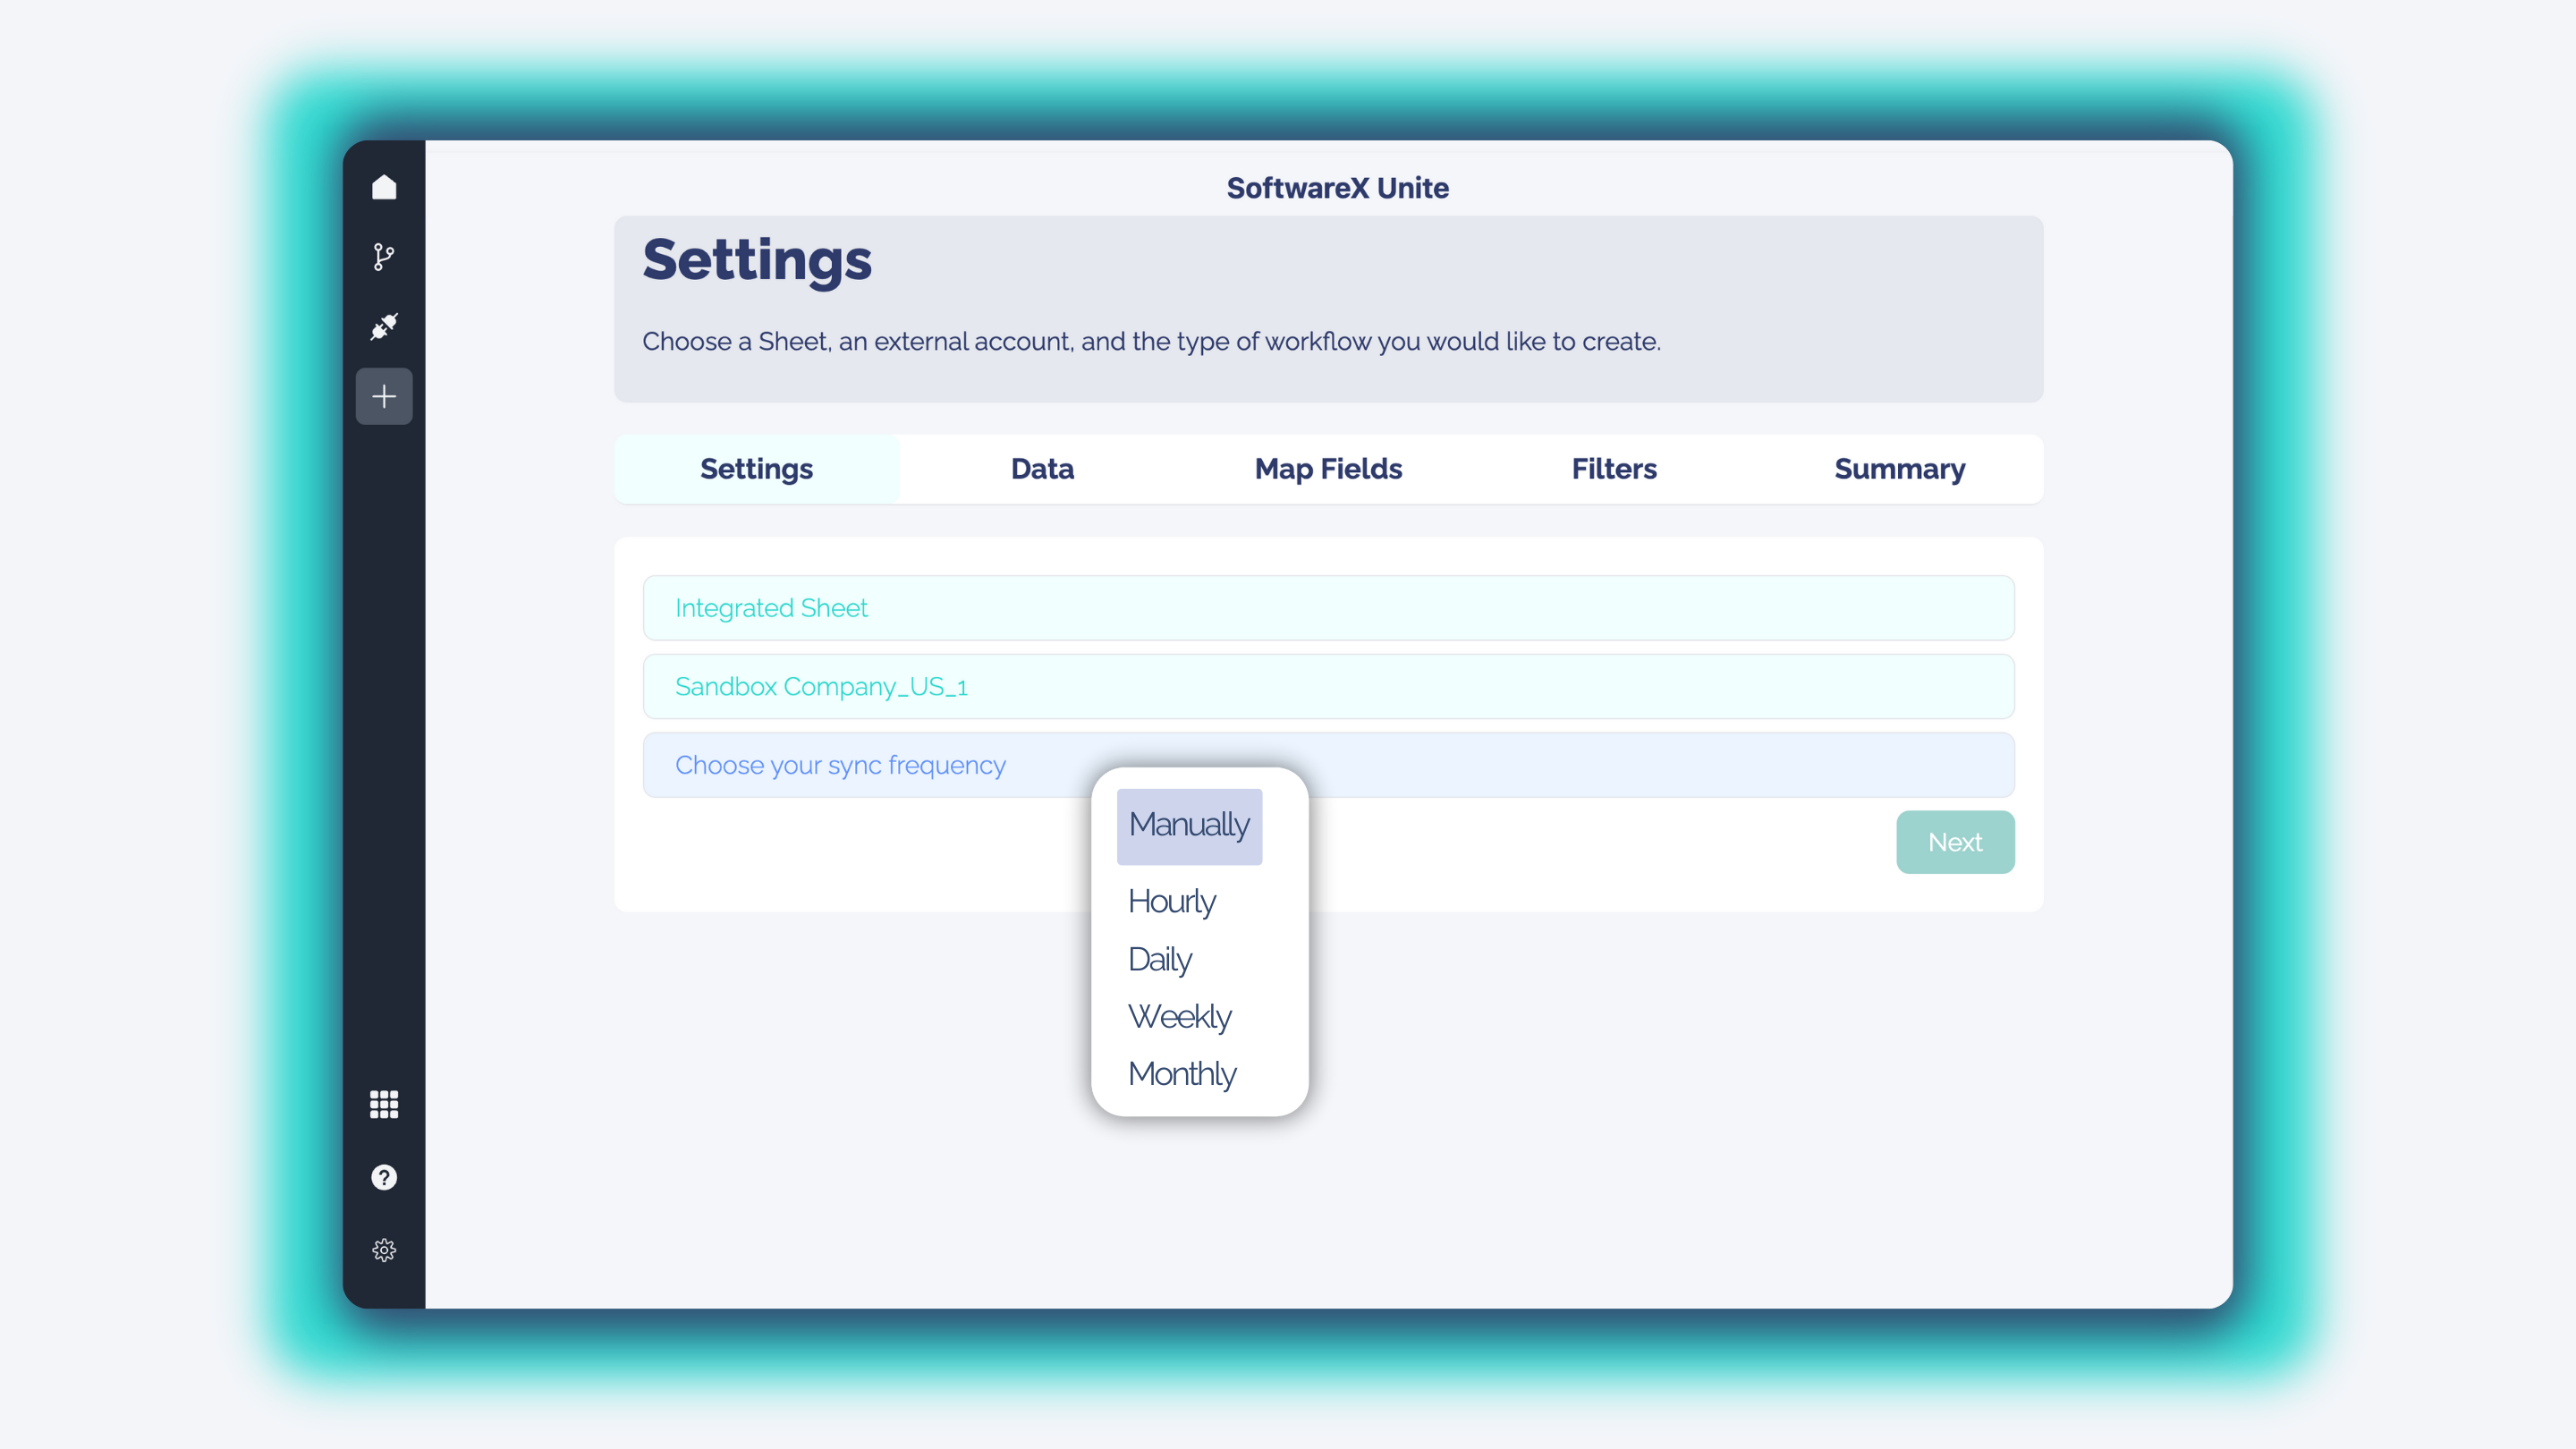Click the Next button

coord(1954,842)
